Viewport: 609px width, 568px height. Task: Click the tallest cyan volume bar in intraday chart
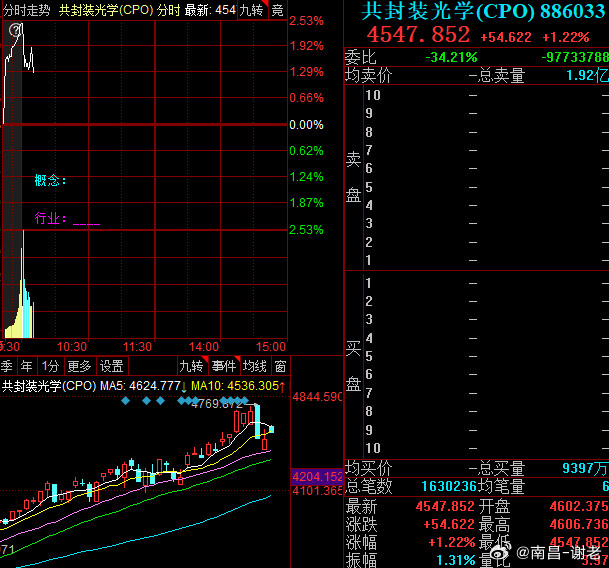[23, 284]
